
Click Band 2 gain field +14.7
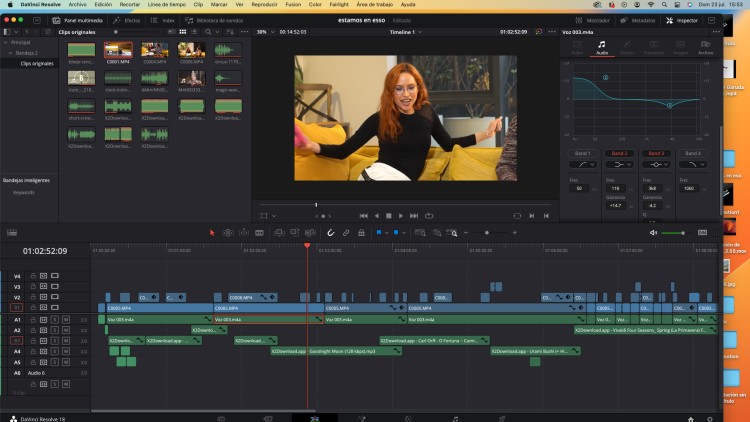coord(616,206)
